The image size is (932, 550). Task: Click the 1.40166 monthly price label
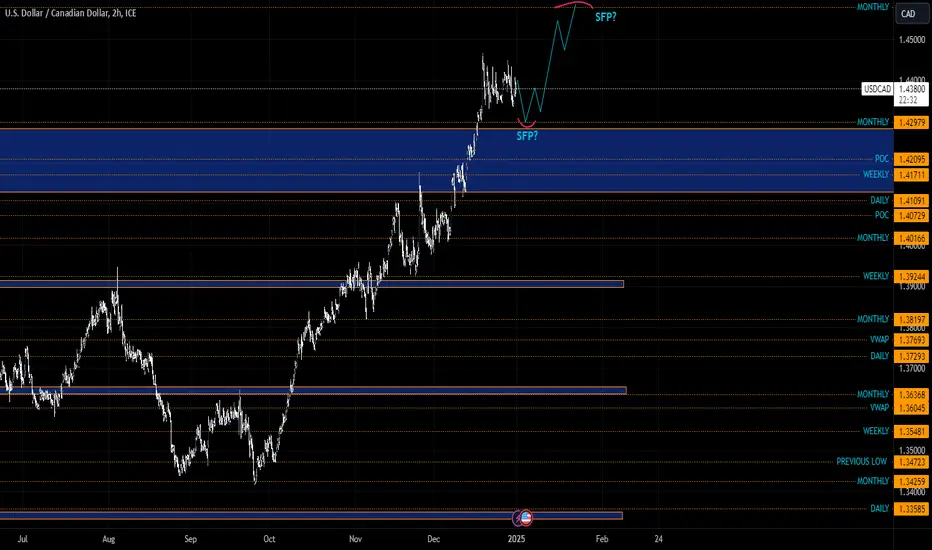(x=912, y=238)
